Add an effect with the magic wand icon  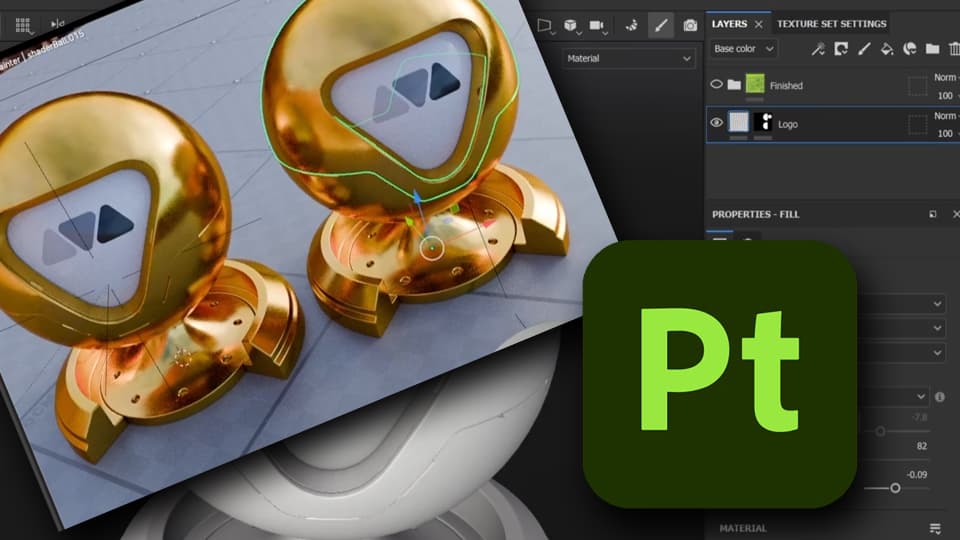point(818,49)
